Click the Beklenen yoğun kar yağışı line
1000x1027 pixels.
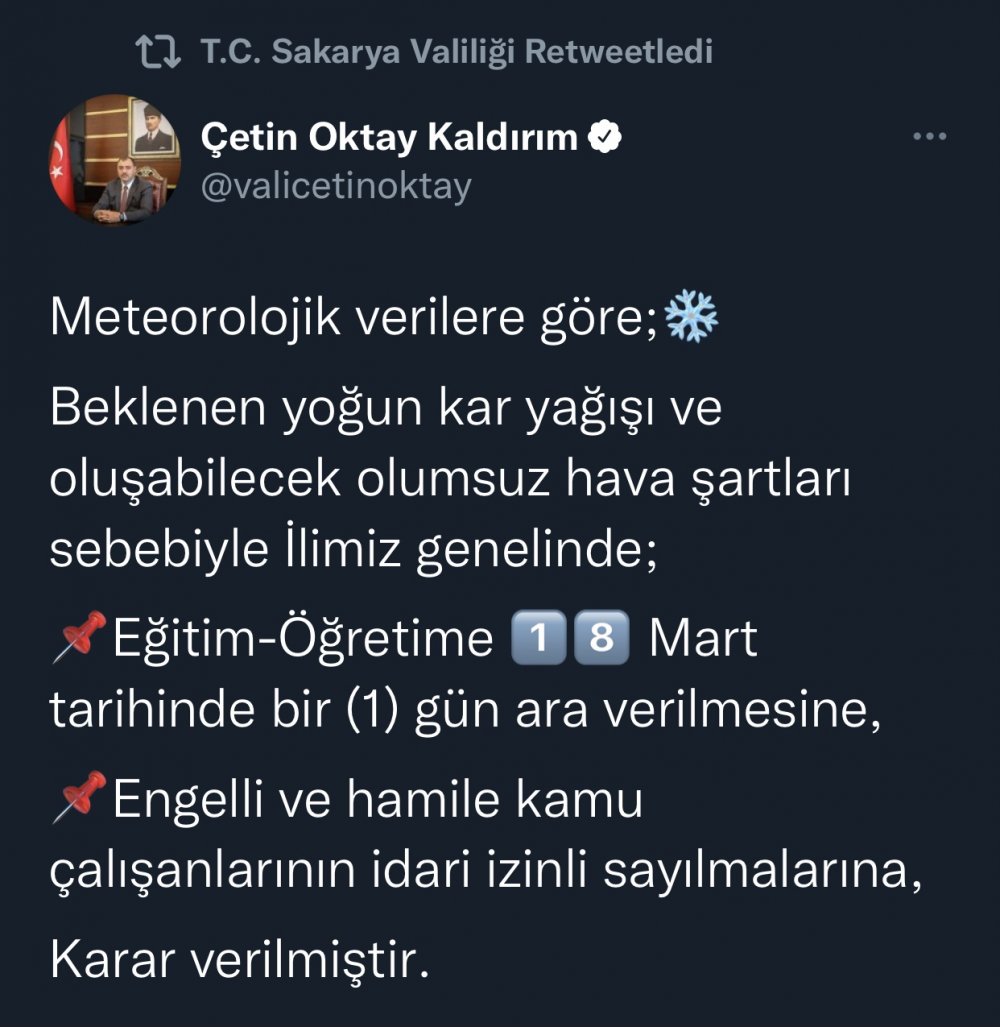point(385,412)
